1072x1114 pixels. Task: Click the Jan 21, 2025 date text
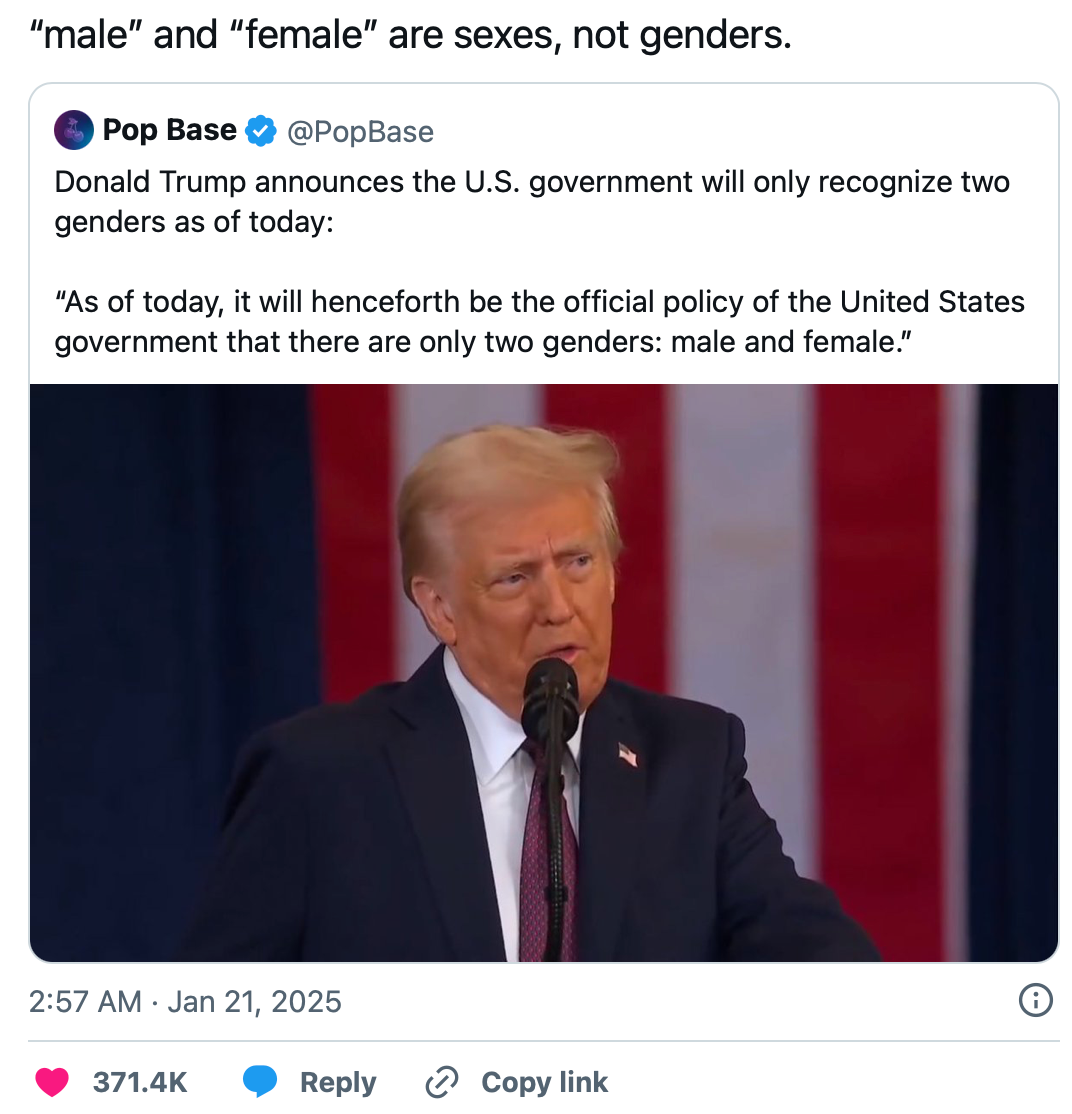[254, 1001]
